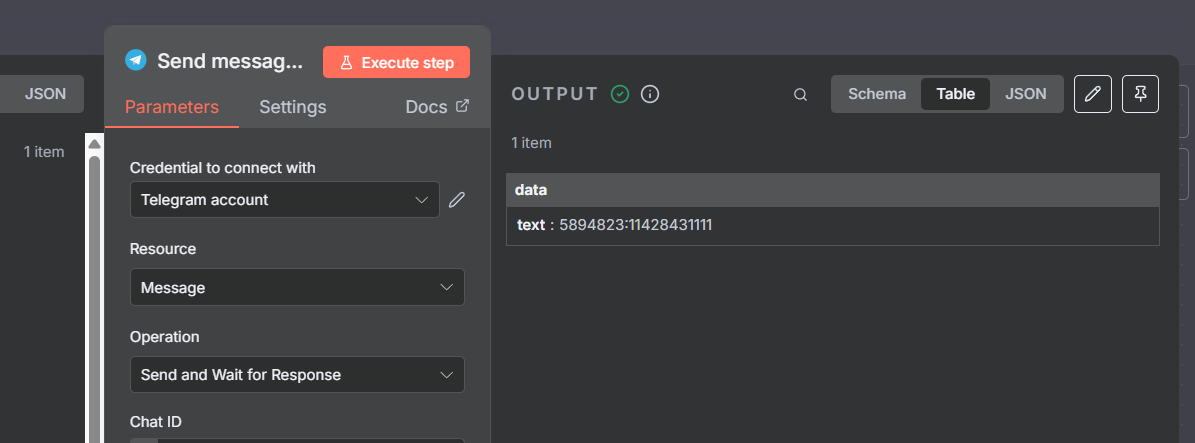Click the green output success checkmark
Viewport: 1195px width, 443px height.
click(620, 94)
